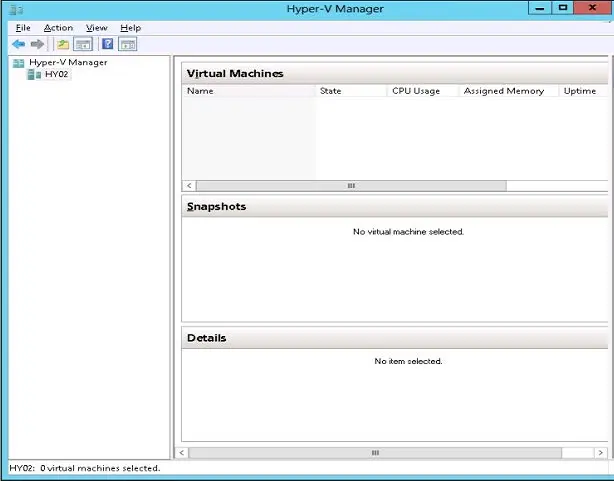The width and height of the screenshot is (614, 481).
Task: Open Help via the question mark icon
Action: pos(108,44)
